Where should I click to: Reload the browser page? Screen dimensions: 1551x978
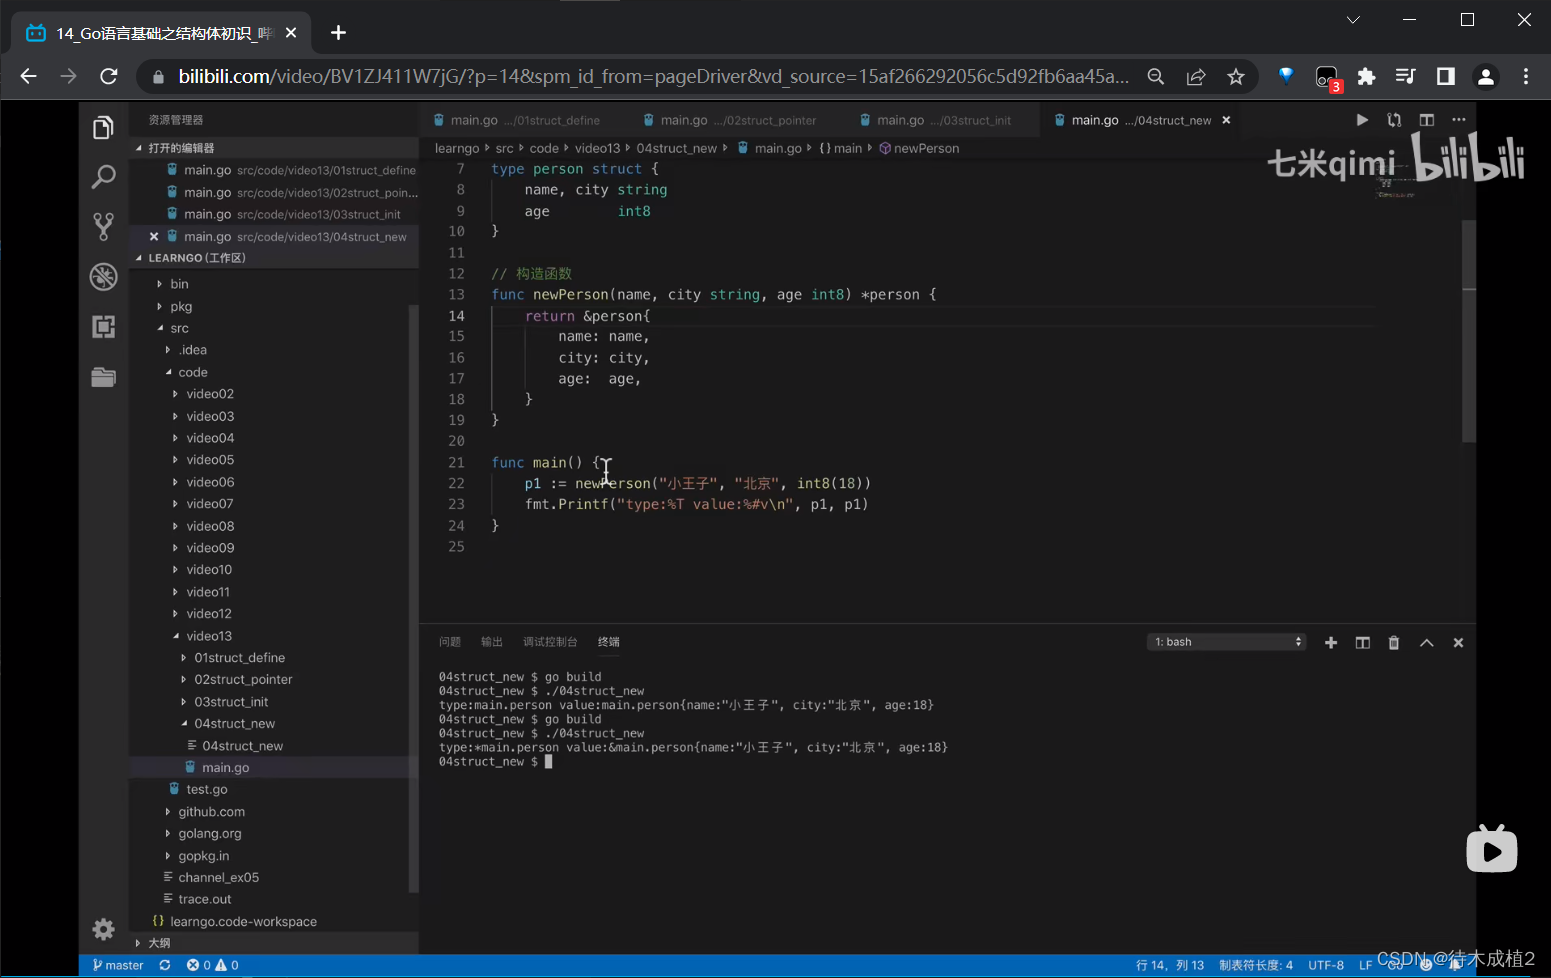[x=109, y=76]
